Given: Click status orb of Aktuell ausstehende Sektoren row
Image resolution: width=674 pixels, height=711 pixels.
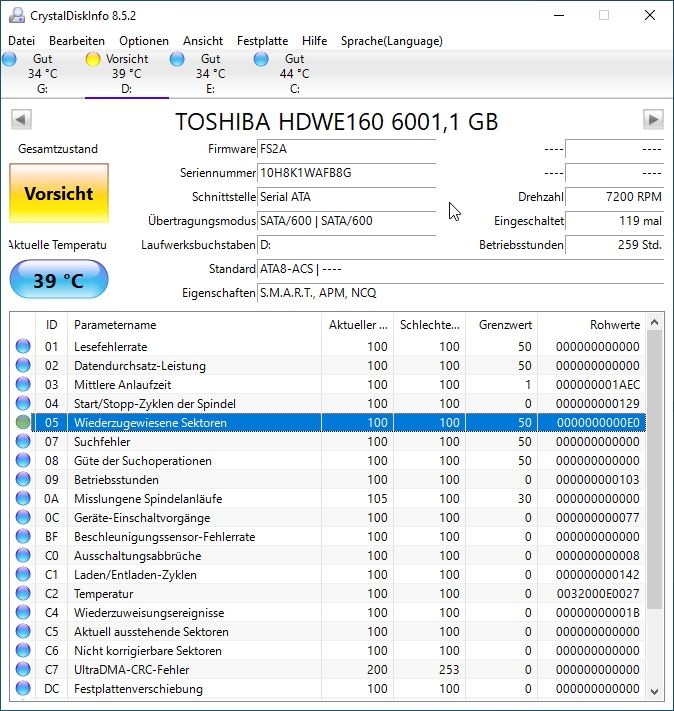Looking at the screenshot, I should point(23,631).
